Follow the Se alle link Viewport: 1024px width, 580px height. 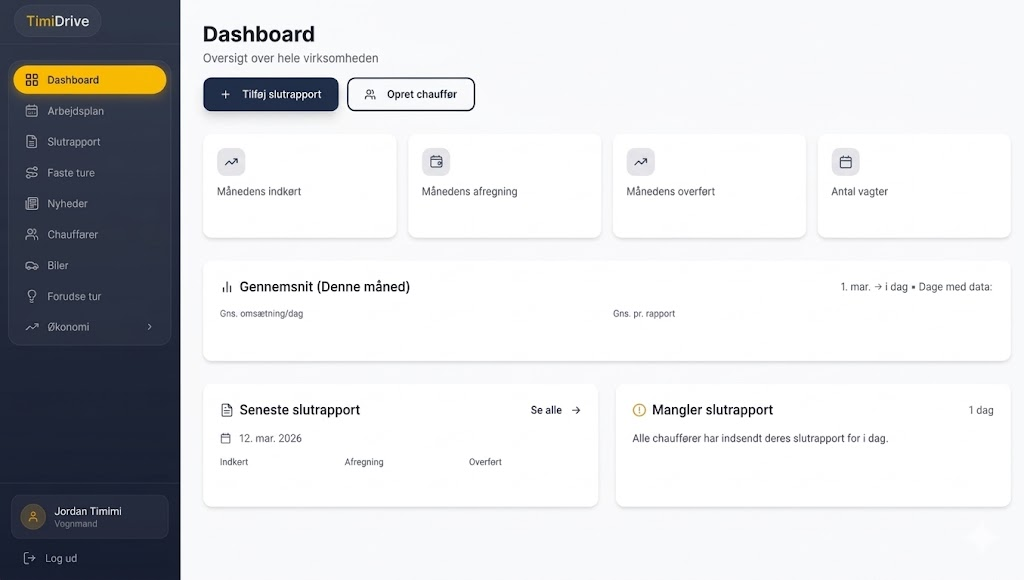tap(555, 410)
